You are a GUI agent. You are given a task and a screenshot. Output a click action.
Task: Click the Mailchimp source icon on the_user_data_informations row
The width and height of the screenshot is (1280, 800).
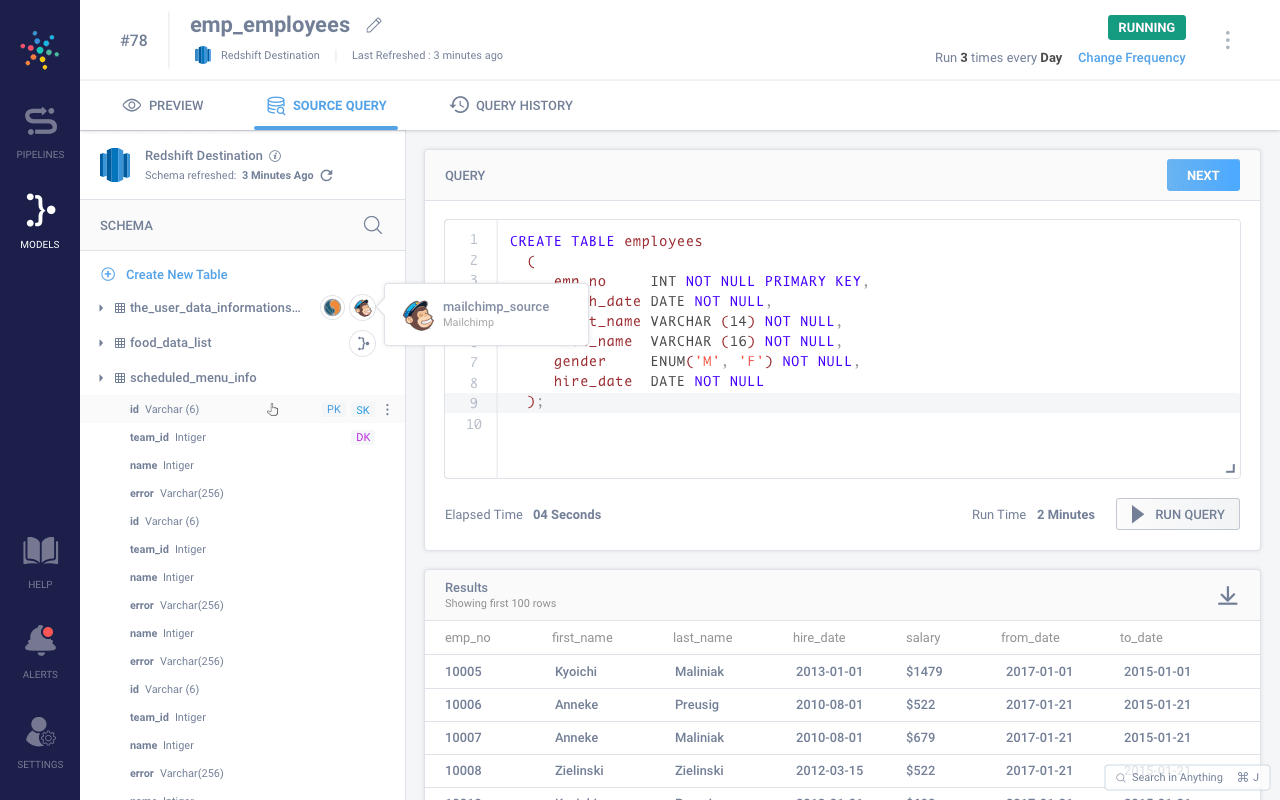pyautogui.click(x=362, y=308)
